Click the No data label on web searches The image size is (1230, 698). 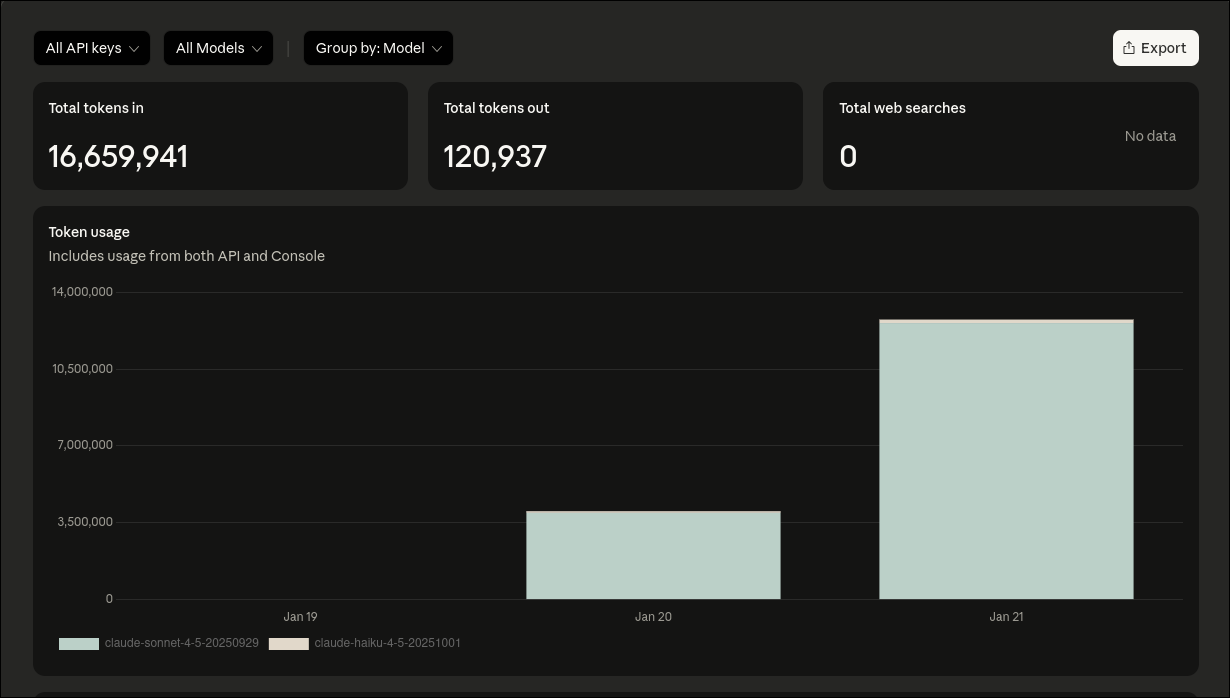coord(1150,136)
